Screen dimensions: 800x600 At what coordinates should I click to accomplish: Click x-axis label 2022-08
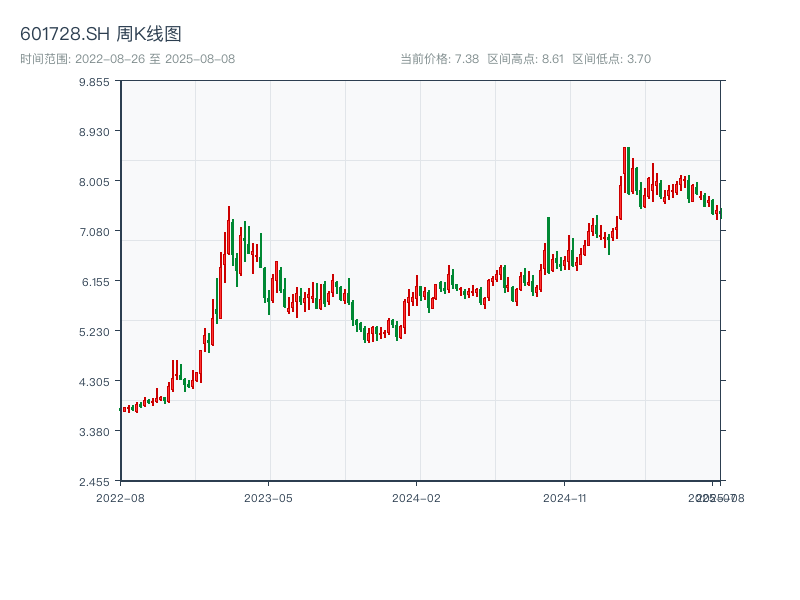pyautogui.click(x=120, y=498)
